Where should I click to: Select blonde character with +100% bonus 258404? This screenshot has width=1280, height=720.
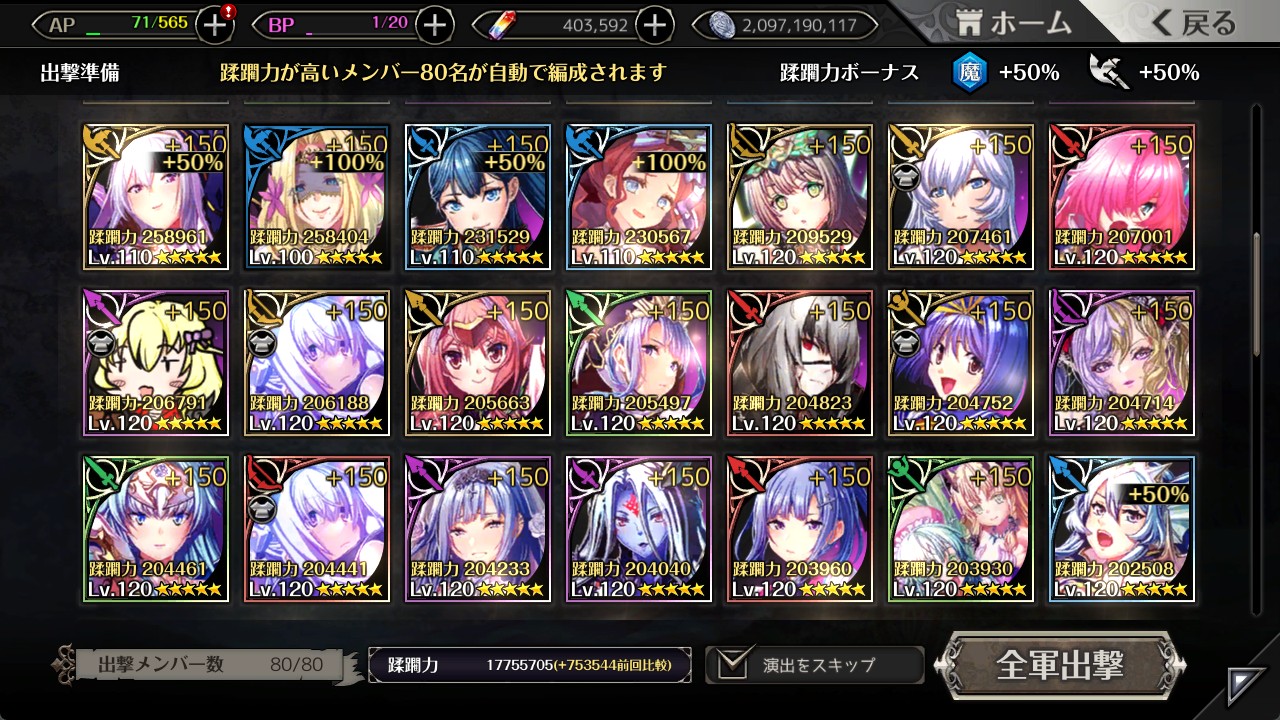click(x=317, y=197)
